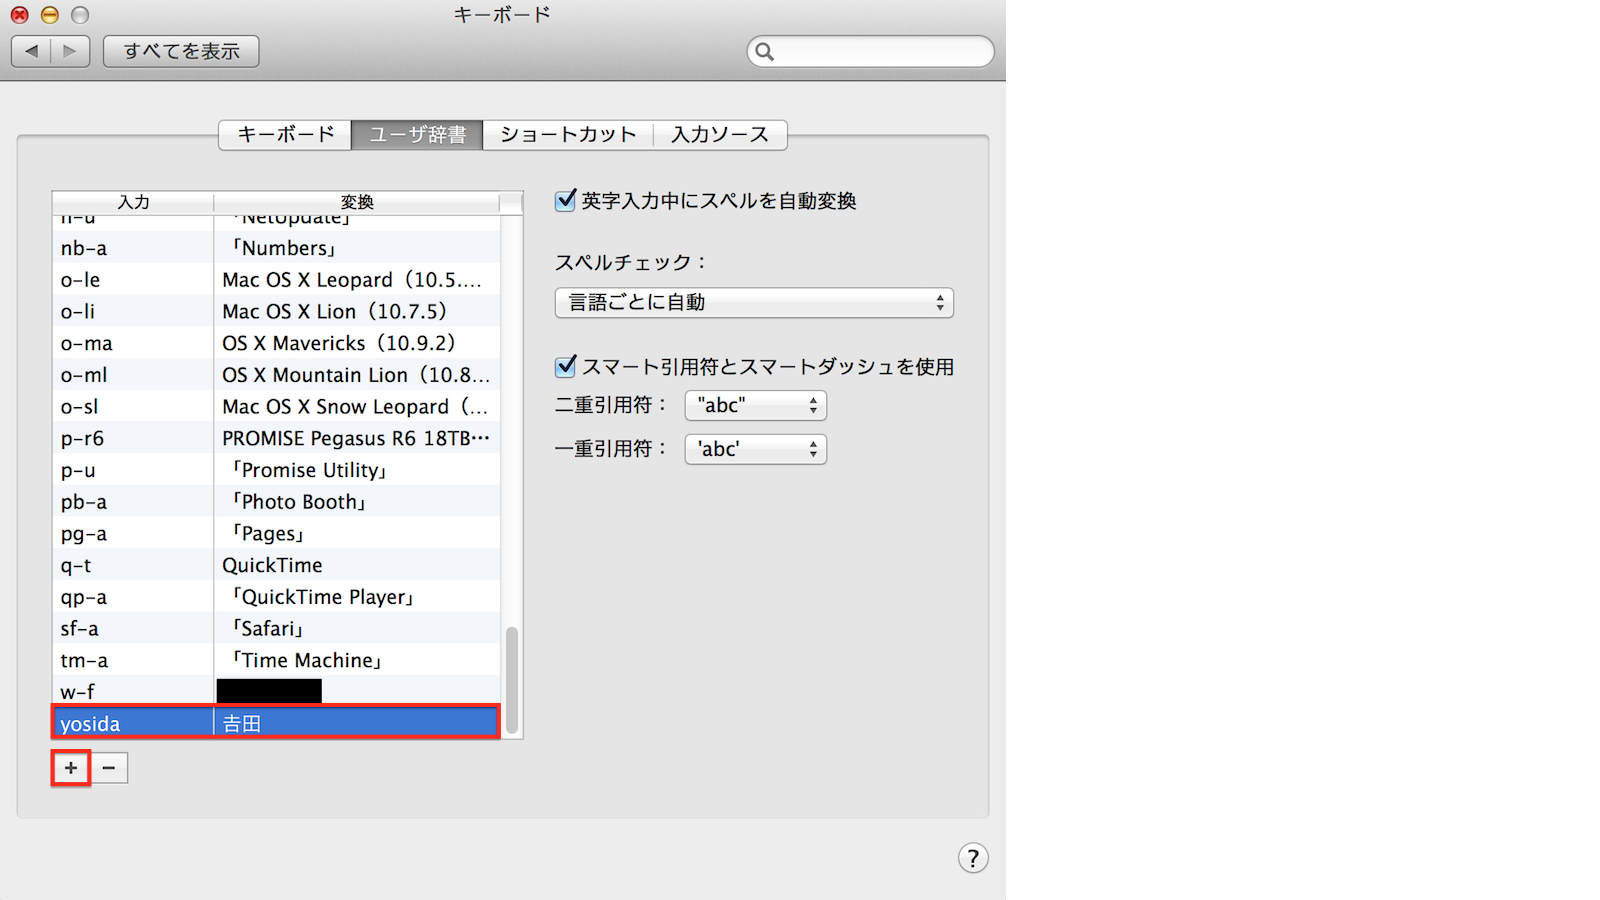The width and height of the screenshot is (1600, 900).
Task: Zoom the キーボード window
Action: click(x=80, y=15)
